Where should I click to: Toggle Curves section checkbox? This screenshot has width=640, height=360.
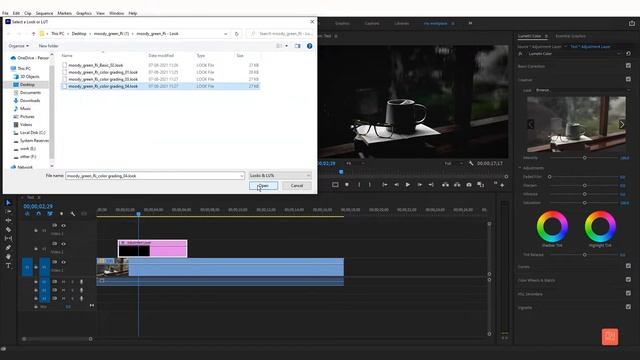628,266
